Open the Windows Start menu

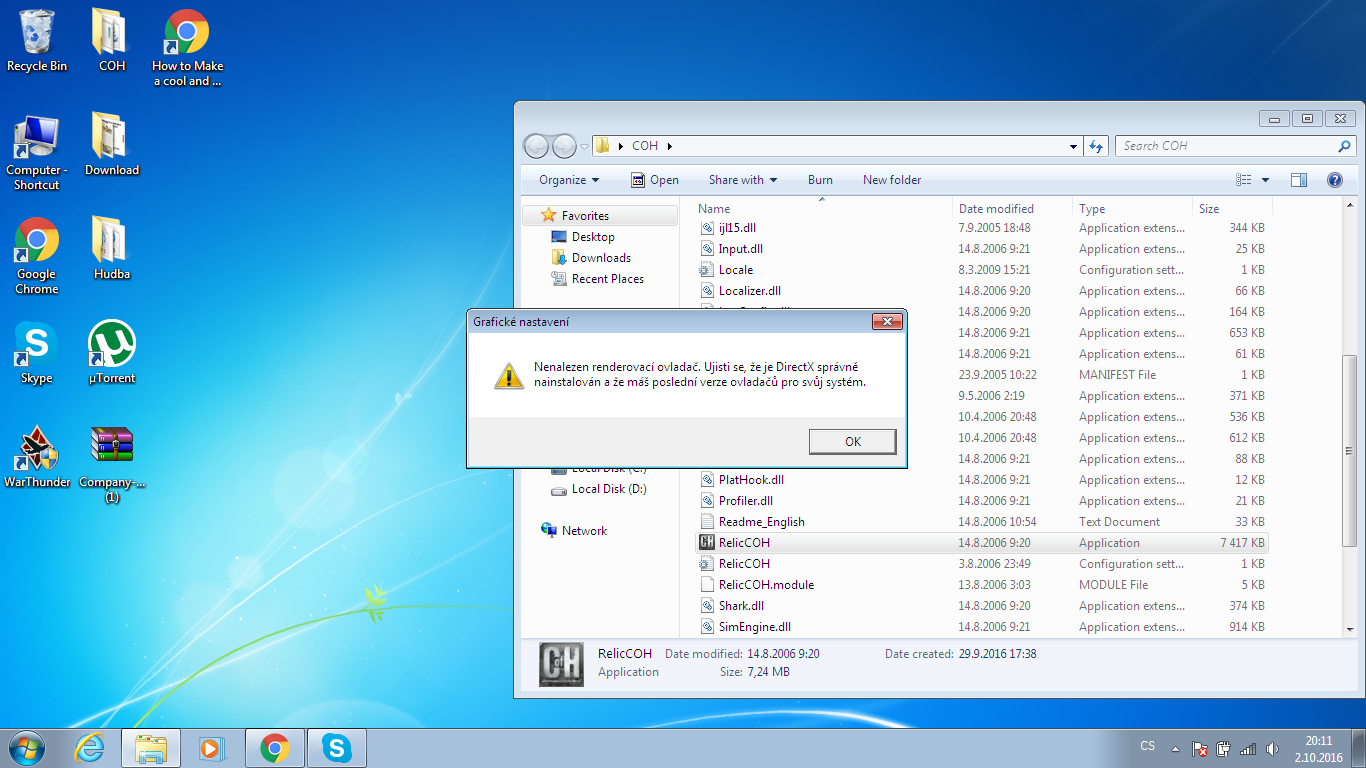[x=26, y=748]
